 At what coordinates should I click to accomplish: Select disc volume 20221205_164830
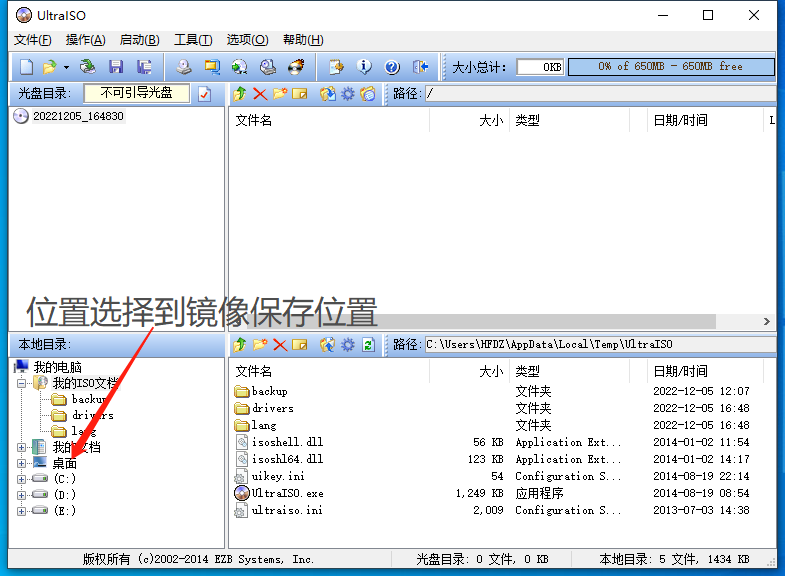[78, 116]
